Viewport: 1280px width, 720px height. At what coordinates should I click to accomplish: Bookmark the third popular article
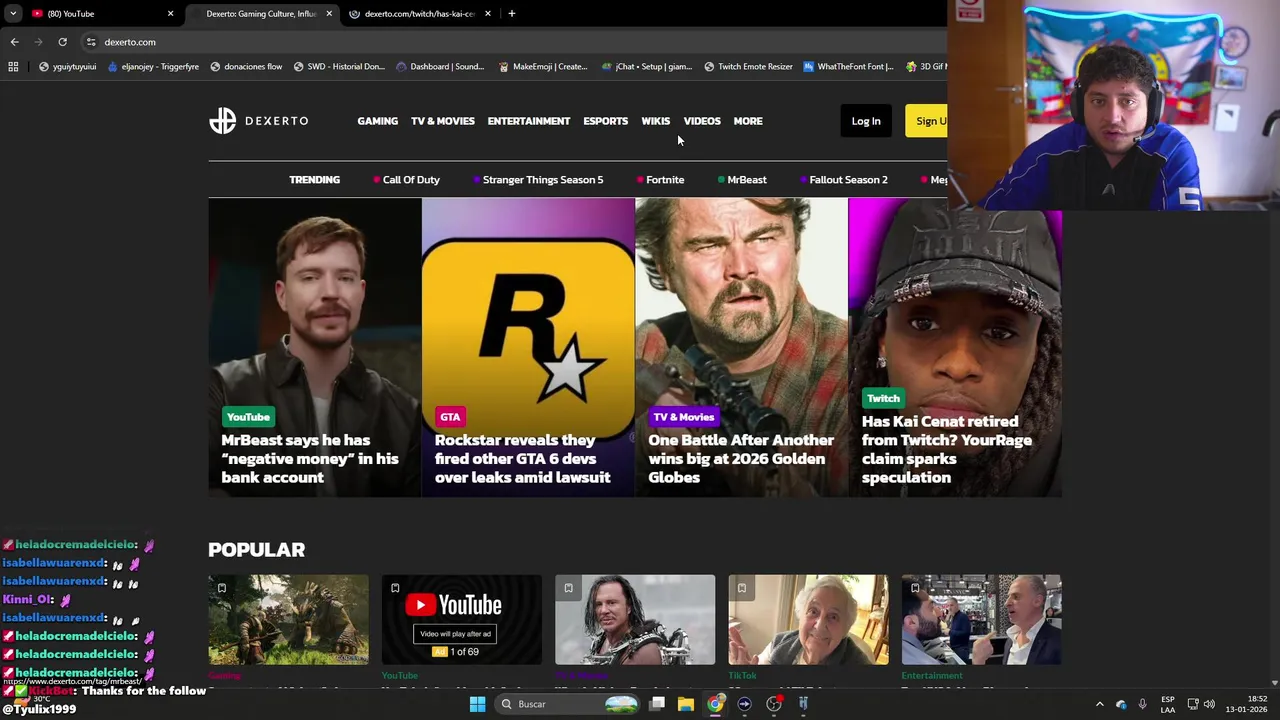pos(568,588)
